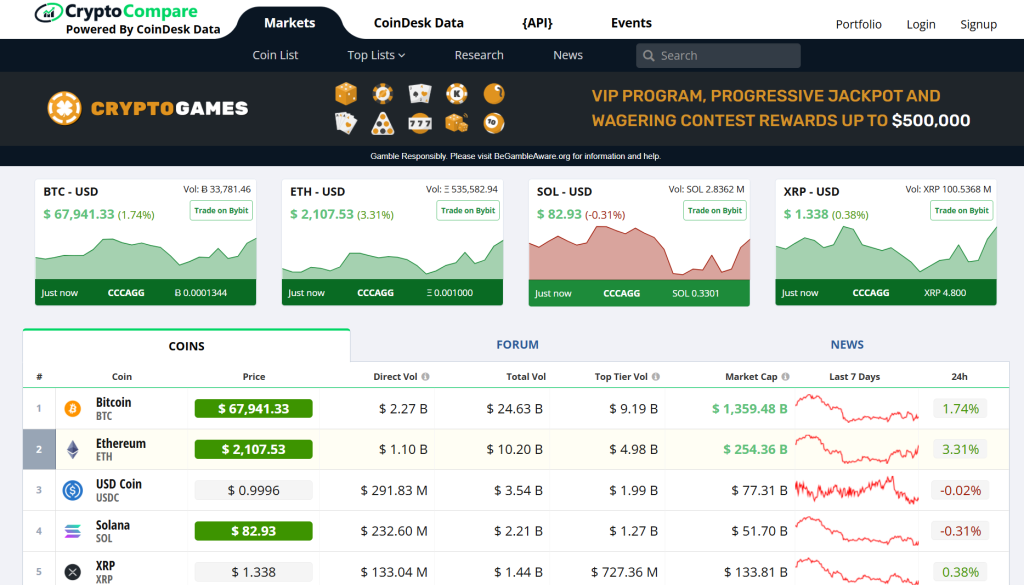Click the Search input field

point(725,56)
